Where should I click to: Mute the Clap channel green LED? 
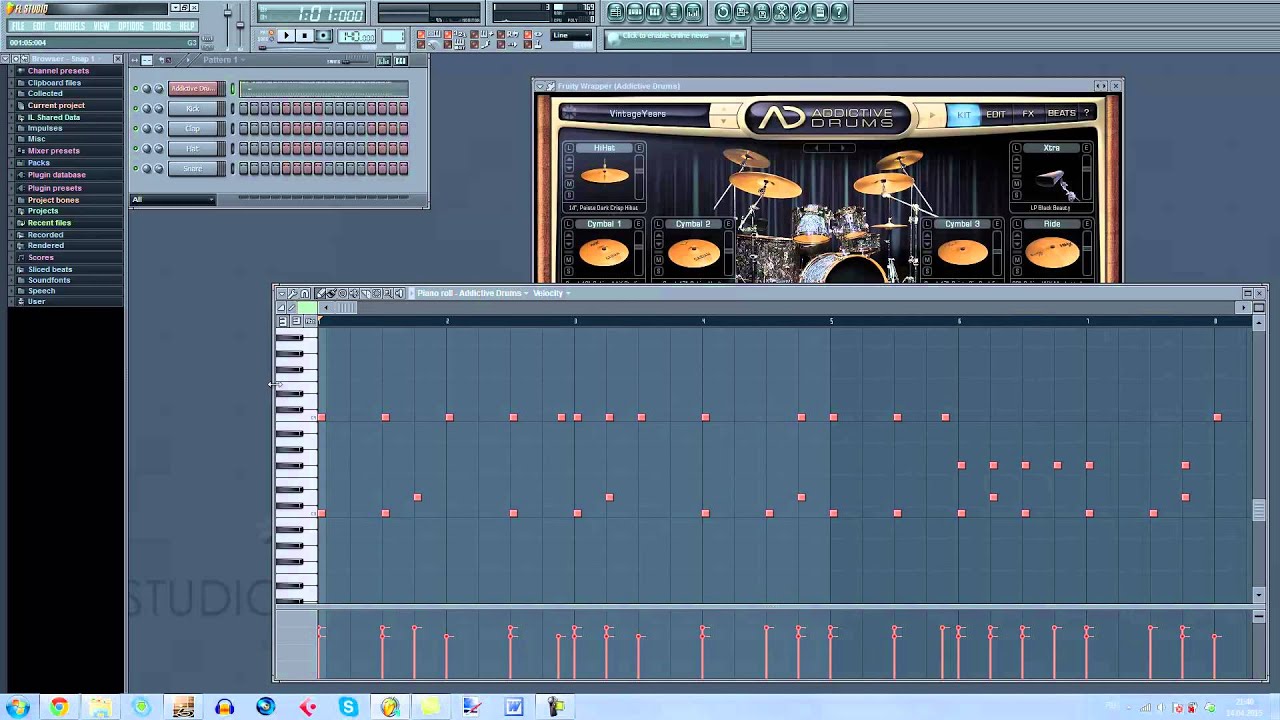pos(135,128)
